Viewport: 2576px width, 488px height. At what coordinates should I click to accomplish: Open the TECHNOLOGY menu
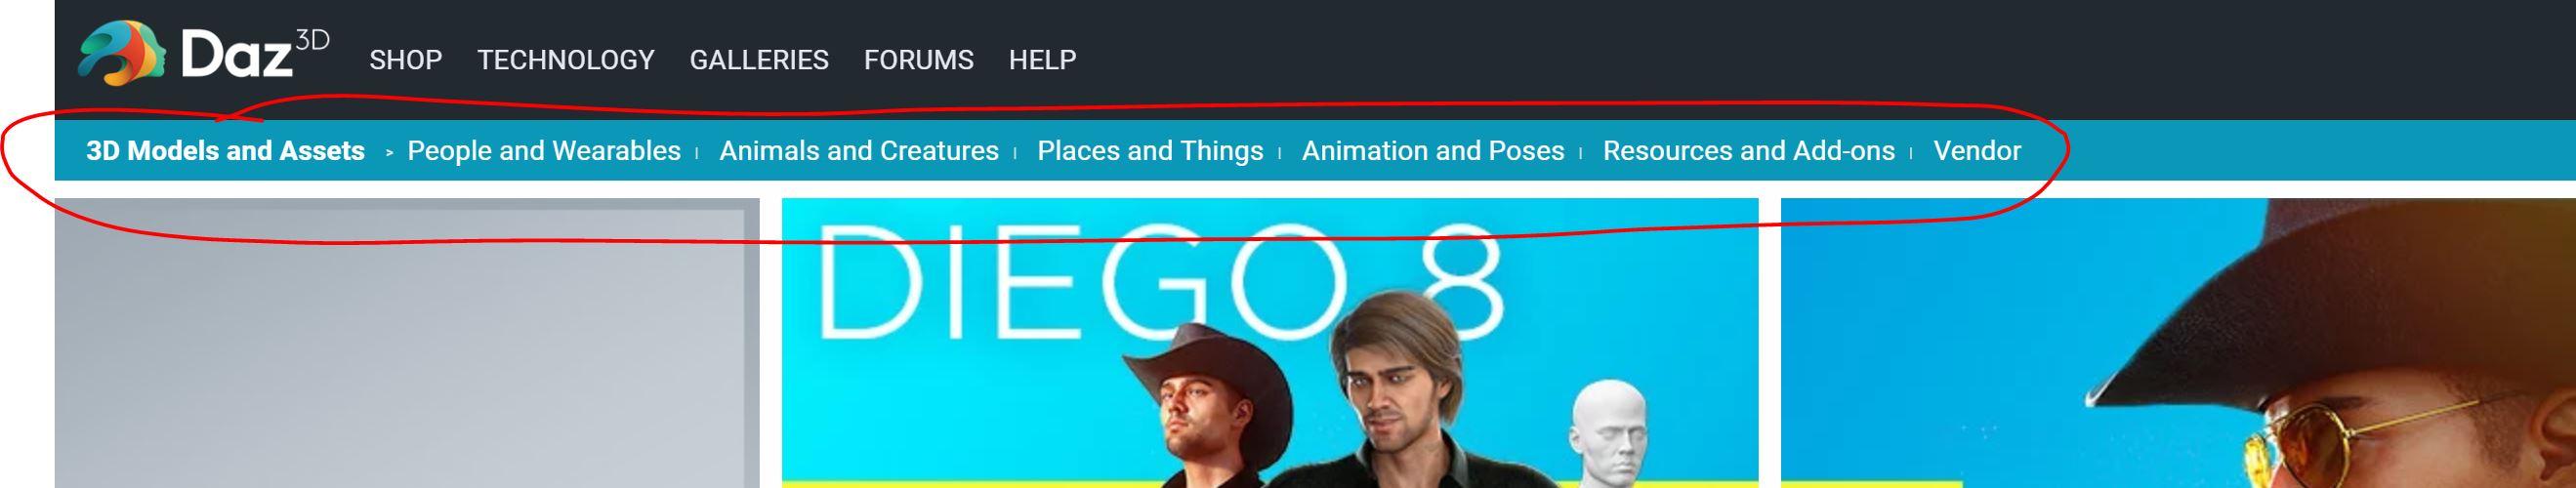coord(566,60)
